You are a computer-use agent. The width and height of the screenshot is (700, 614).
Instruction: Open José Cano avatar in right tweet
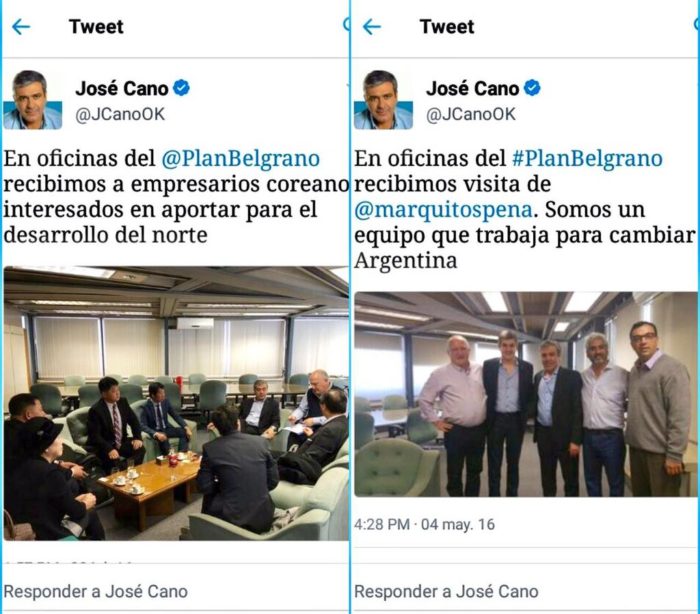tap(383, 100)
